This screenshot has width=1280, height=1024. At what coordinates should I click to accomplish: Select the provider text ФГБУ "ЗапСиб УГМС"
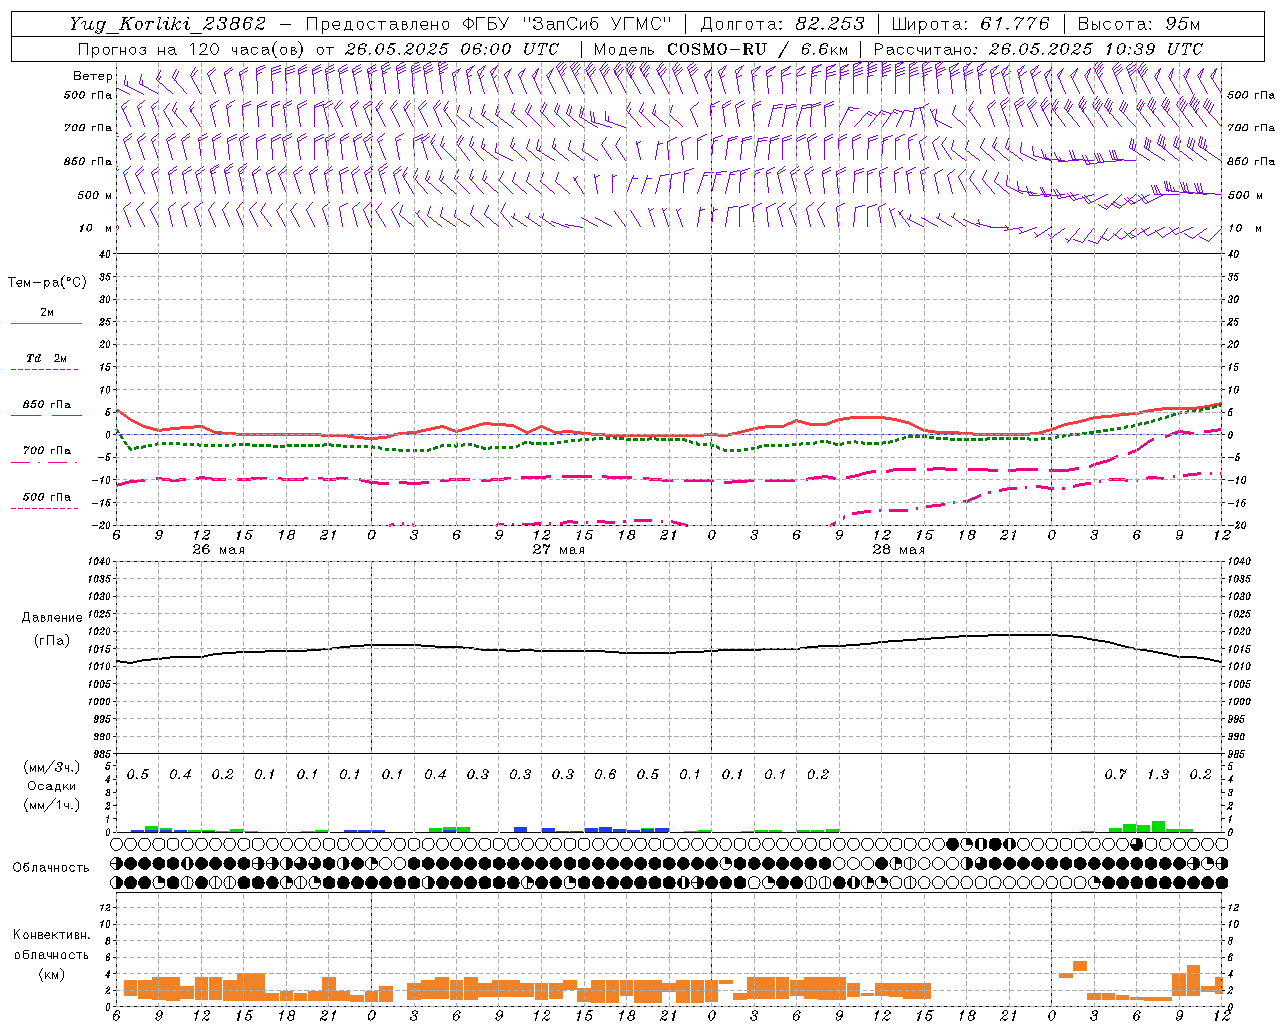pyautogui.click(x=567, y=24)
